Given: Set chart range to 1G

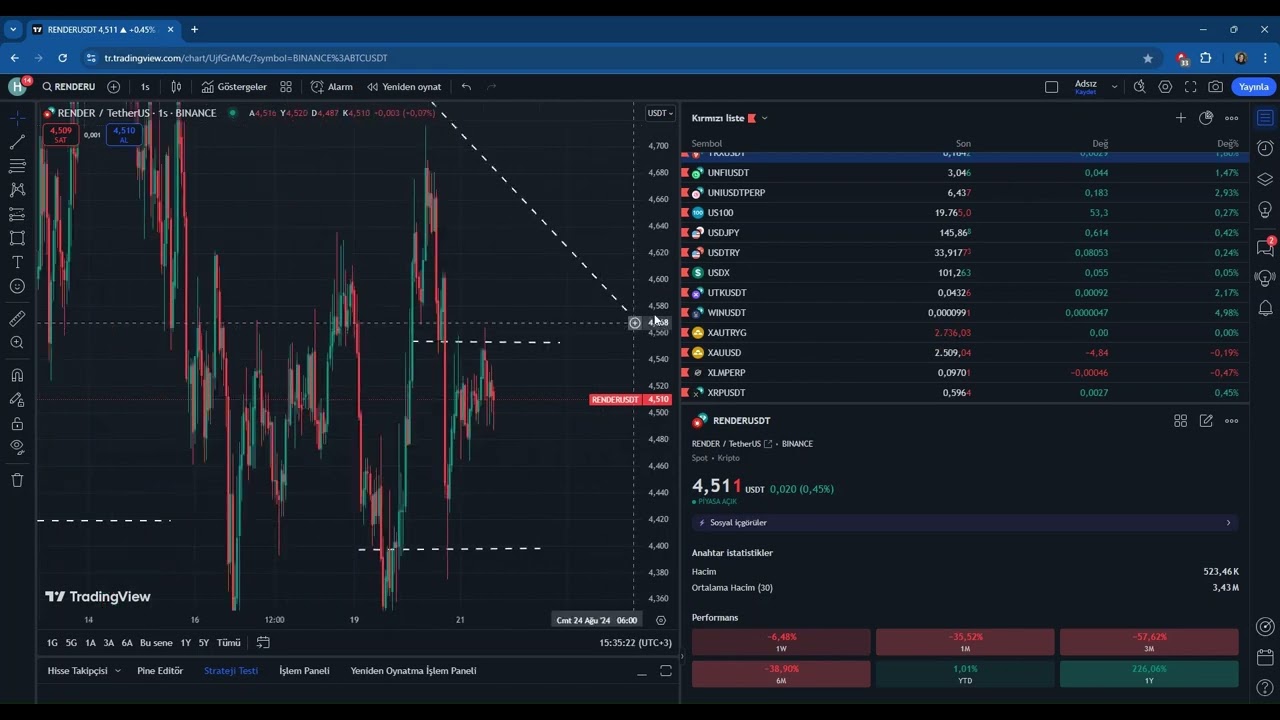Looking at the screenshot, I should tap(52, 643).
